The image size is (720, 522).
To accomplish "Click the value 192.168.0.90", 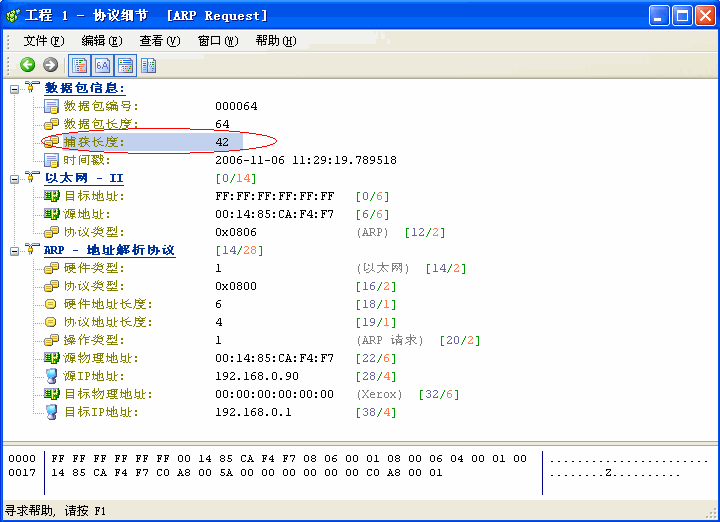I will click(257, 376).
